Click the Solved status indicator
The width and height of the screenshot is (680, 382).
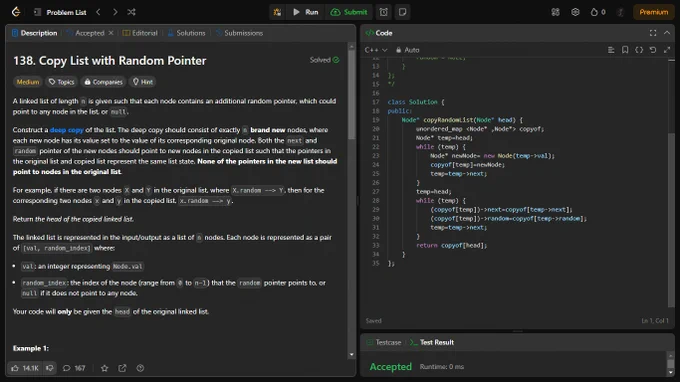(324, 60)
